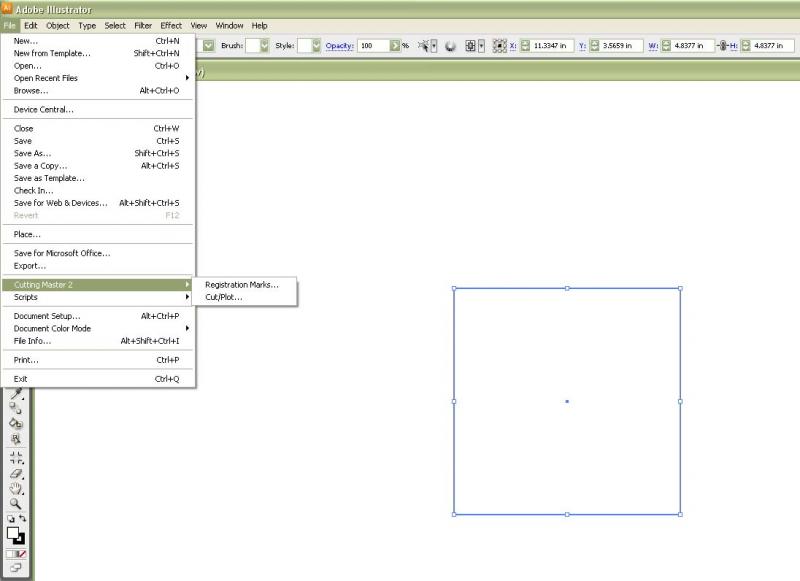Select the Hand tool
The width and height of the screenshot is (800, 581).
click(x=16, y=489)
